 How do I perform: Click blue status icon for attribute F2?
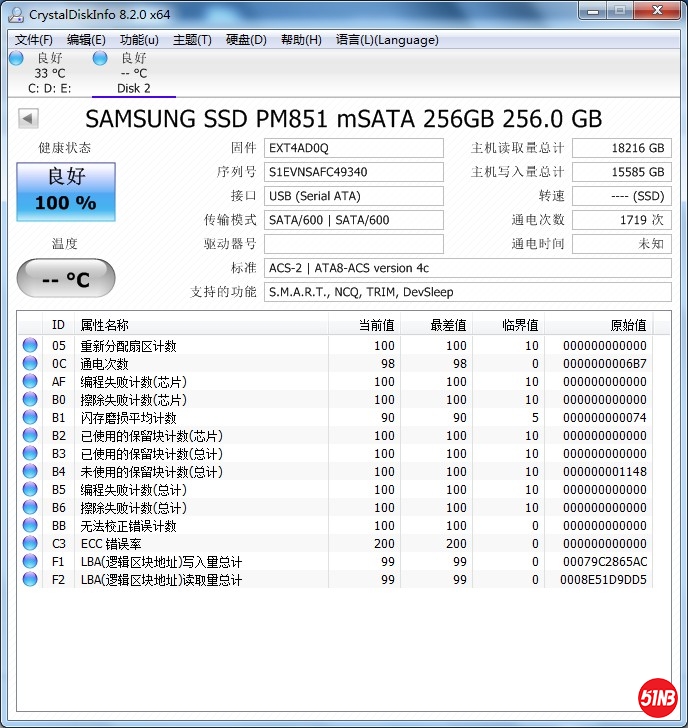[x=30, y=580]
